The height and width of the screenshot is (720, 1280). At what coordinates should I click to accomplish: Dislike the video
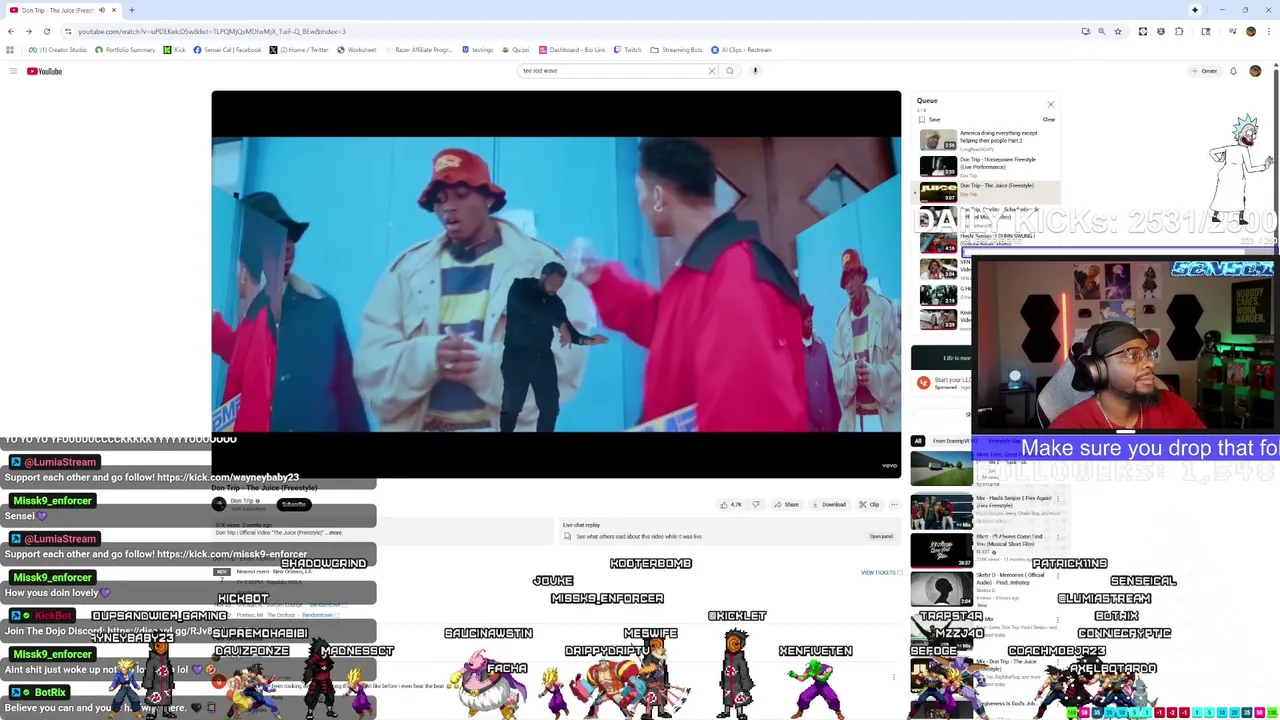[x=756, y=504]
